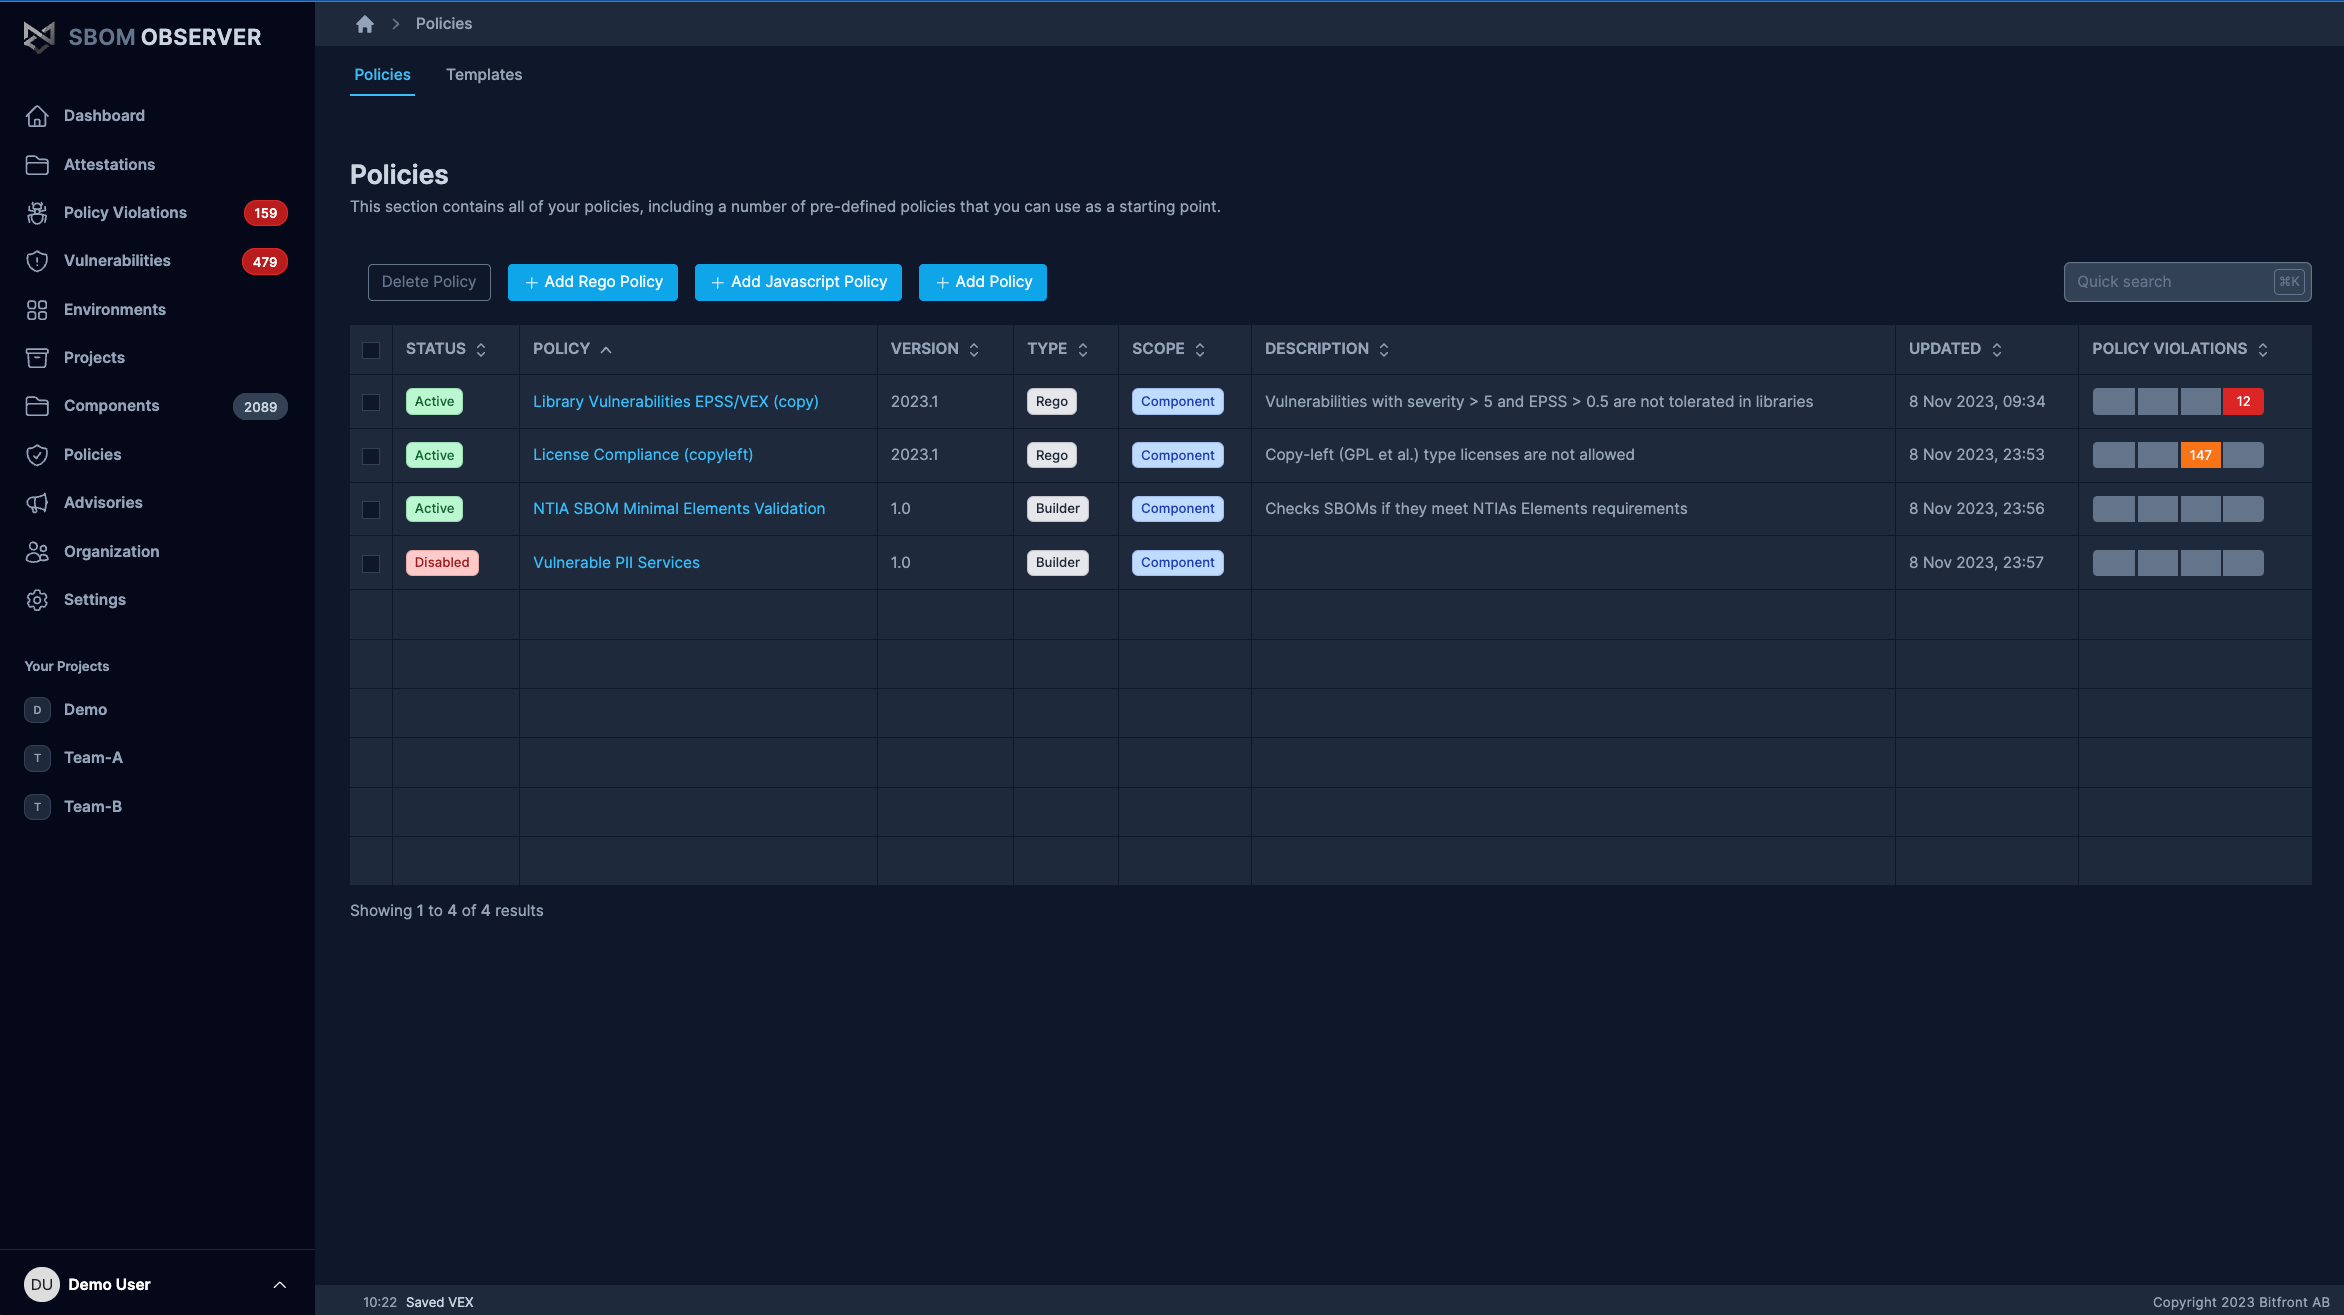Check the License Compliance (copyleft) row checkbox
The image size is (2344, 1315).
click(x=371, y=456)
